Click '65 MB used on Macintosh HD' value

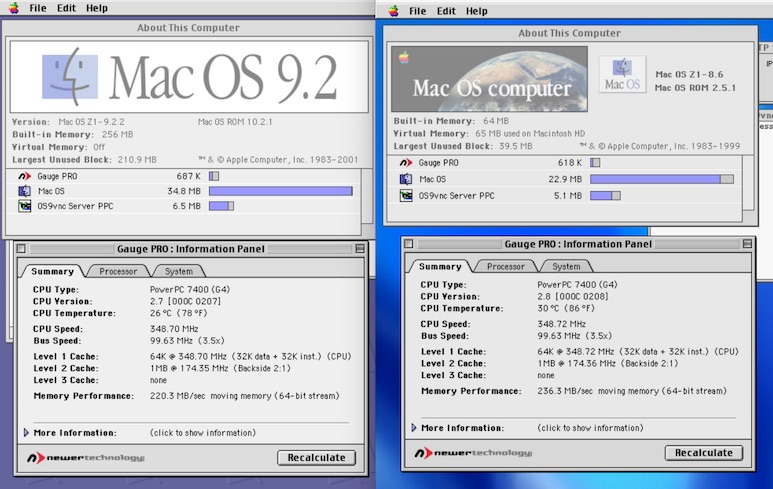tap(530, 134)
